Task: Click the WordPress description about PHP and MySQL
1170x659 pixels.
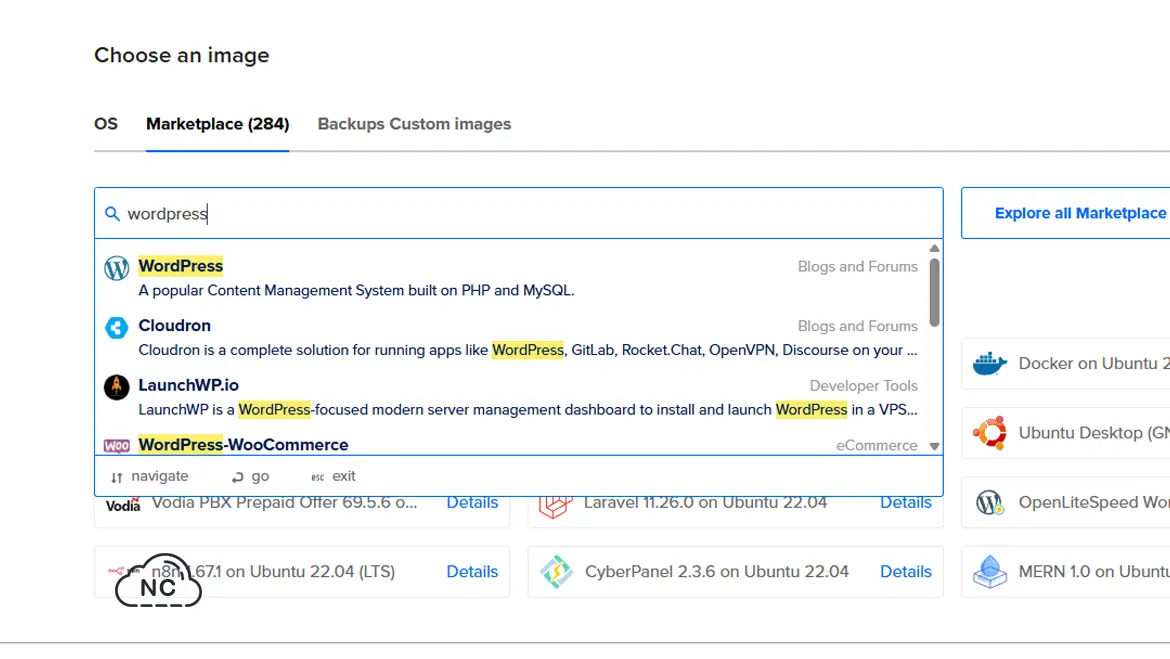Action: (356, 290)
